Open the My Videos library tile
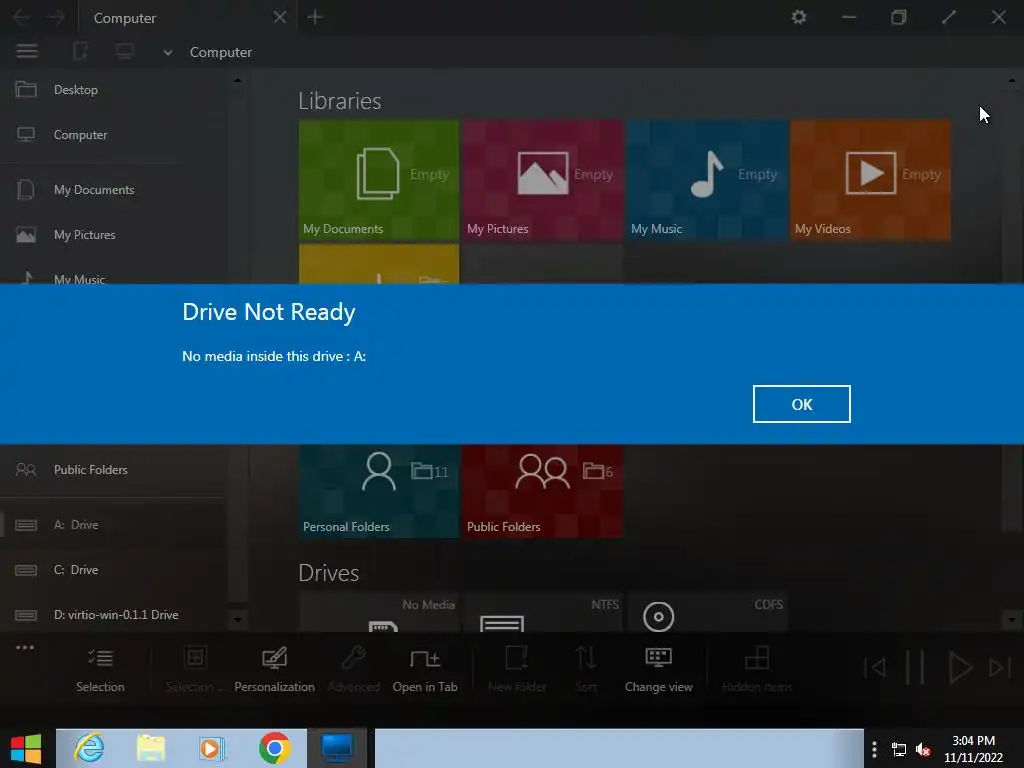Screen dimensions: 1024x768 pyautogui.click(x=871, y=180)
